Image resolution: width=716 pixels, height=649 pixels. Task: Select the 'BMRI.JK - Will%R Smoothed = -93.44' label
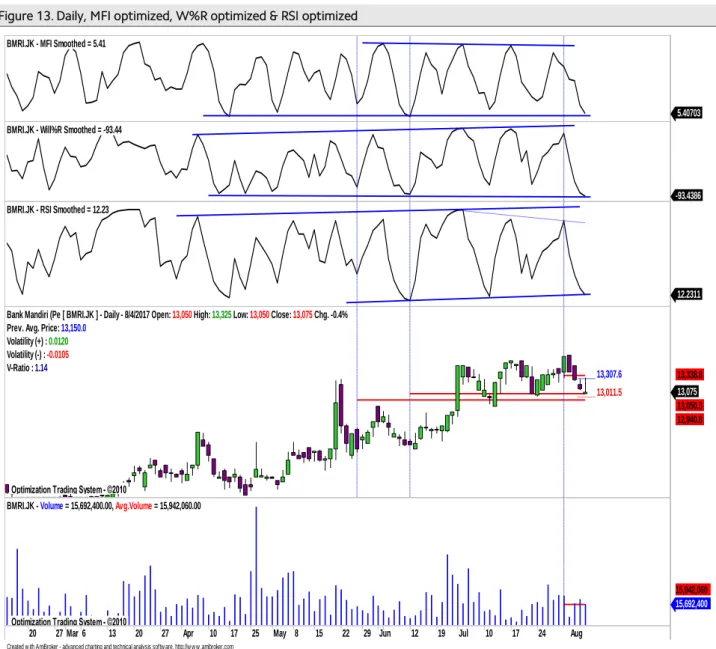click(64, 130)
